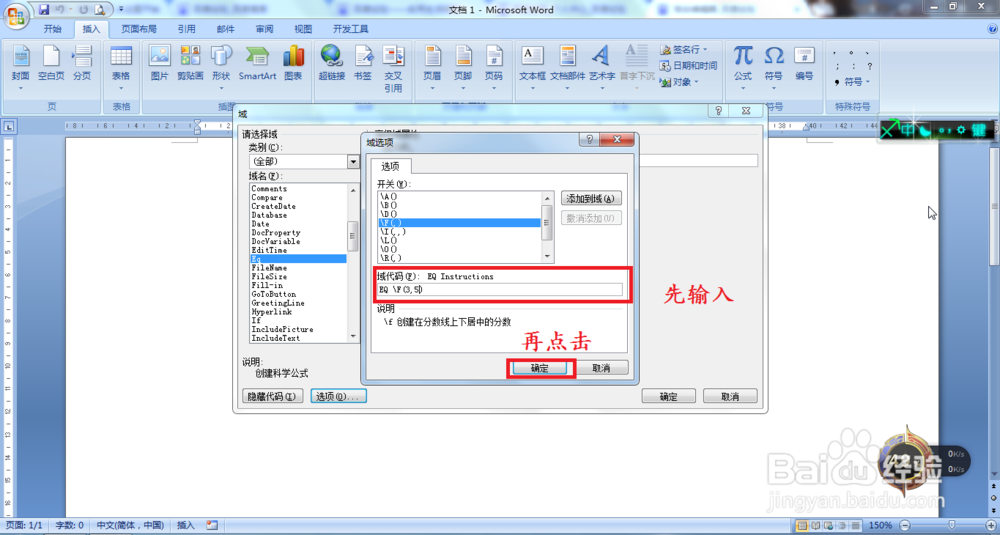Open Clip Art (剪贴画)
This screenshot has height=535, width=1000.
click(x=190, y=64)
